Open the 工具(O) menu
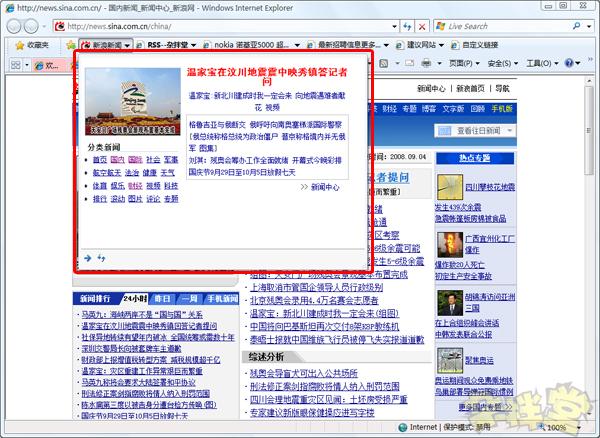 542,63
